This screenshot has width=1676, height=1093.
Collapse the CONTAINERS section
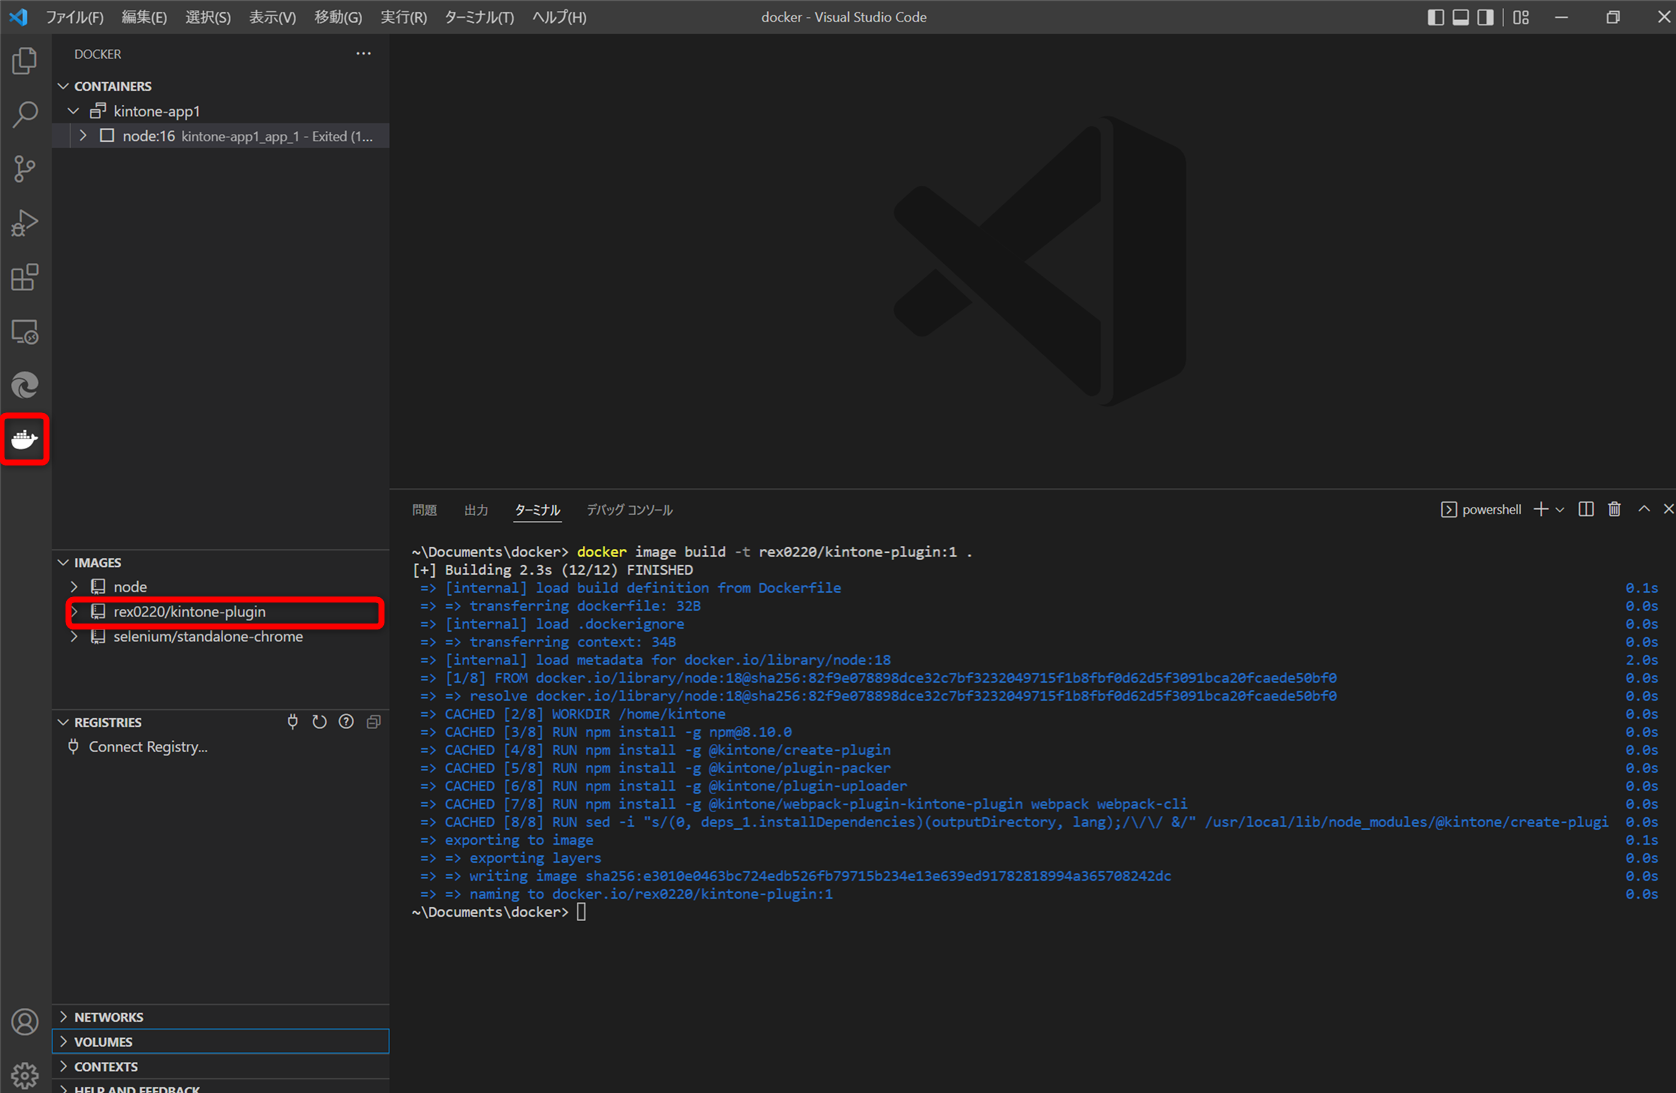click(64, 86)
